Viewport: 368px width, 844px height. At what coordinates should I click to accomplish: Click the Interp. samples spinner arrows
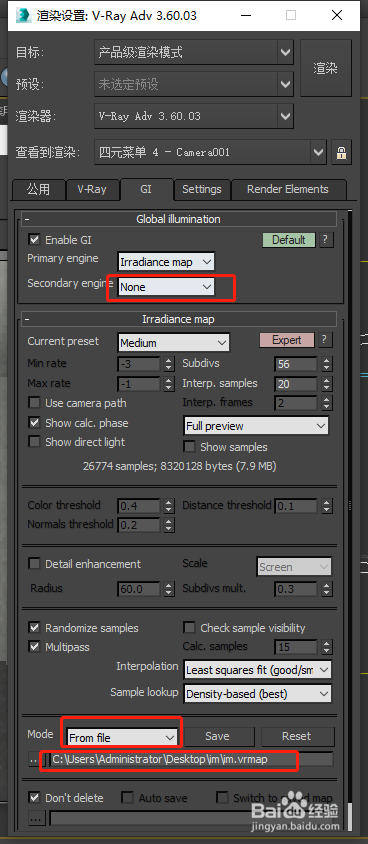(x=326, y=384)
